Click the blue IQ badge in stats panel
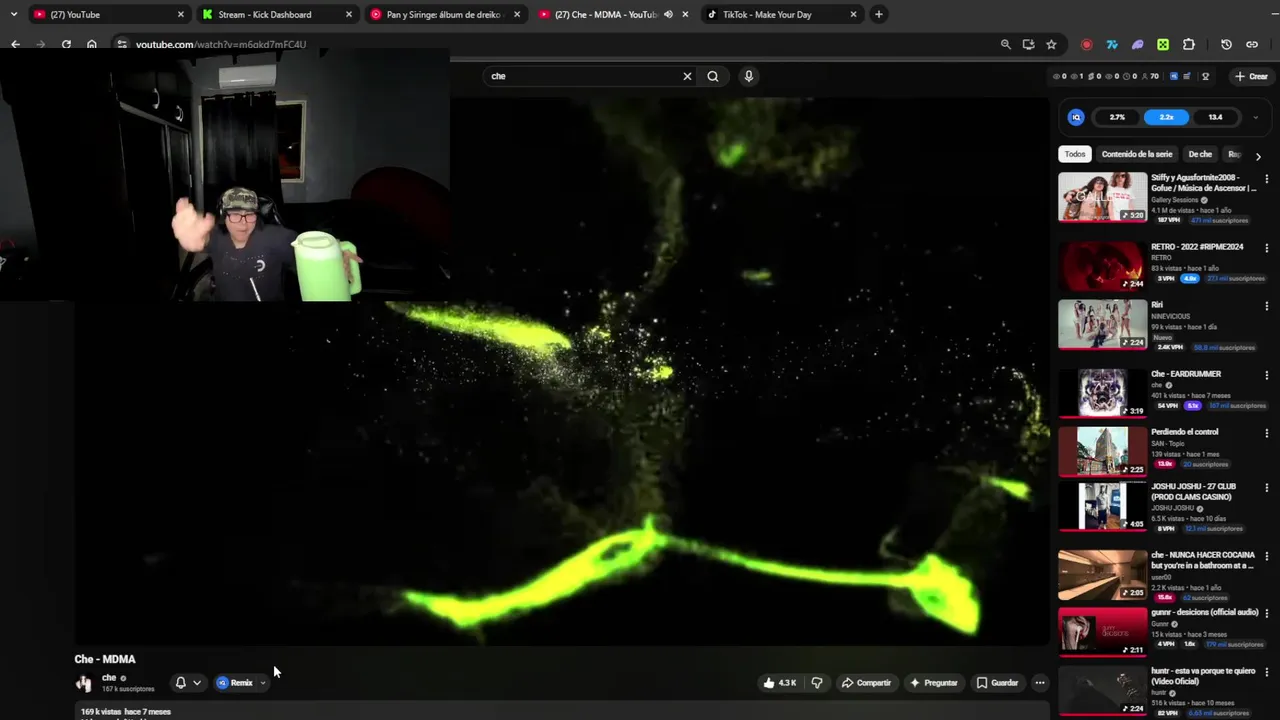Image resolution: width=1280 pixels, height=720 pixels. [1076, 117]
